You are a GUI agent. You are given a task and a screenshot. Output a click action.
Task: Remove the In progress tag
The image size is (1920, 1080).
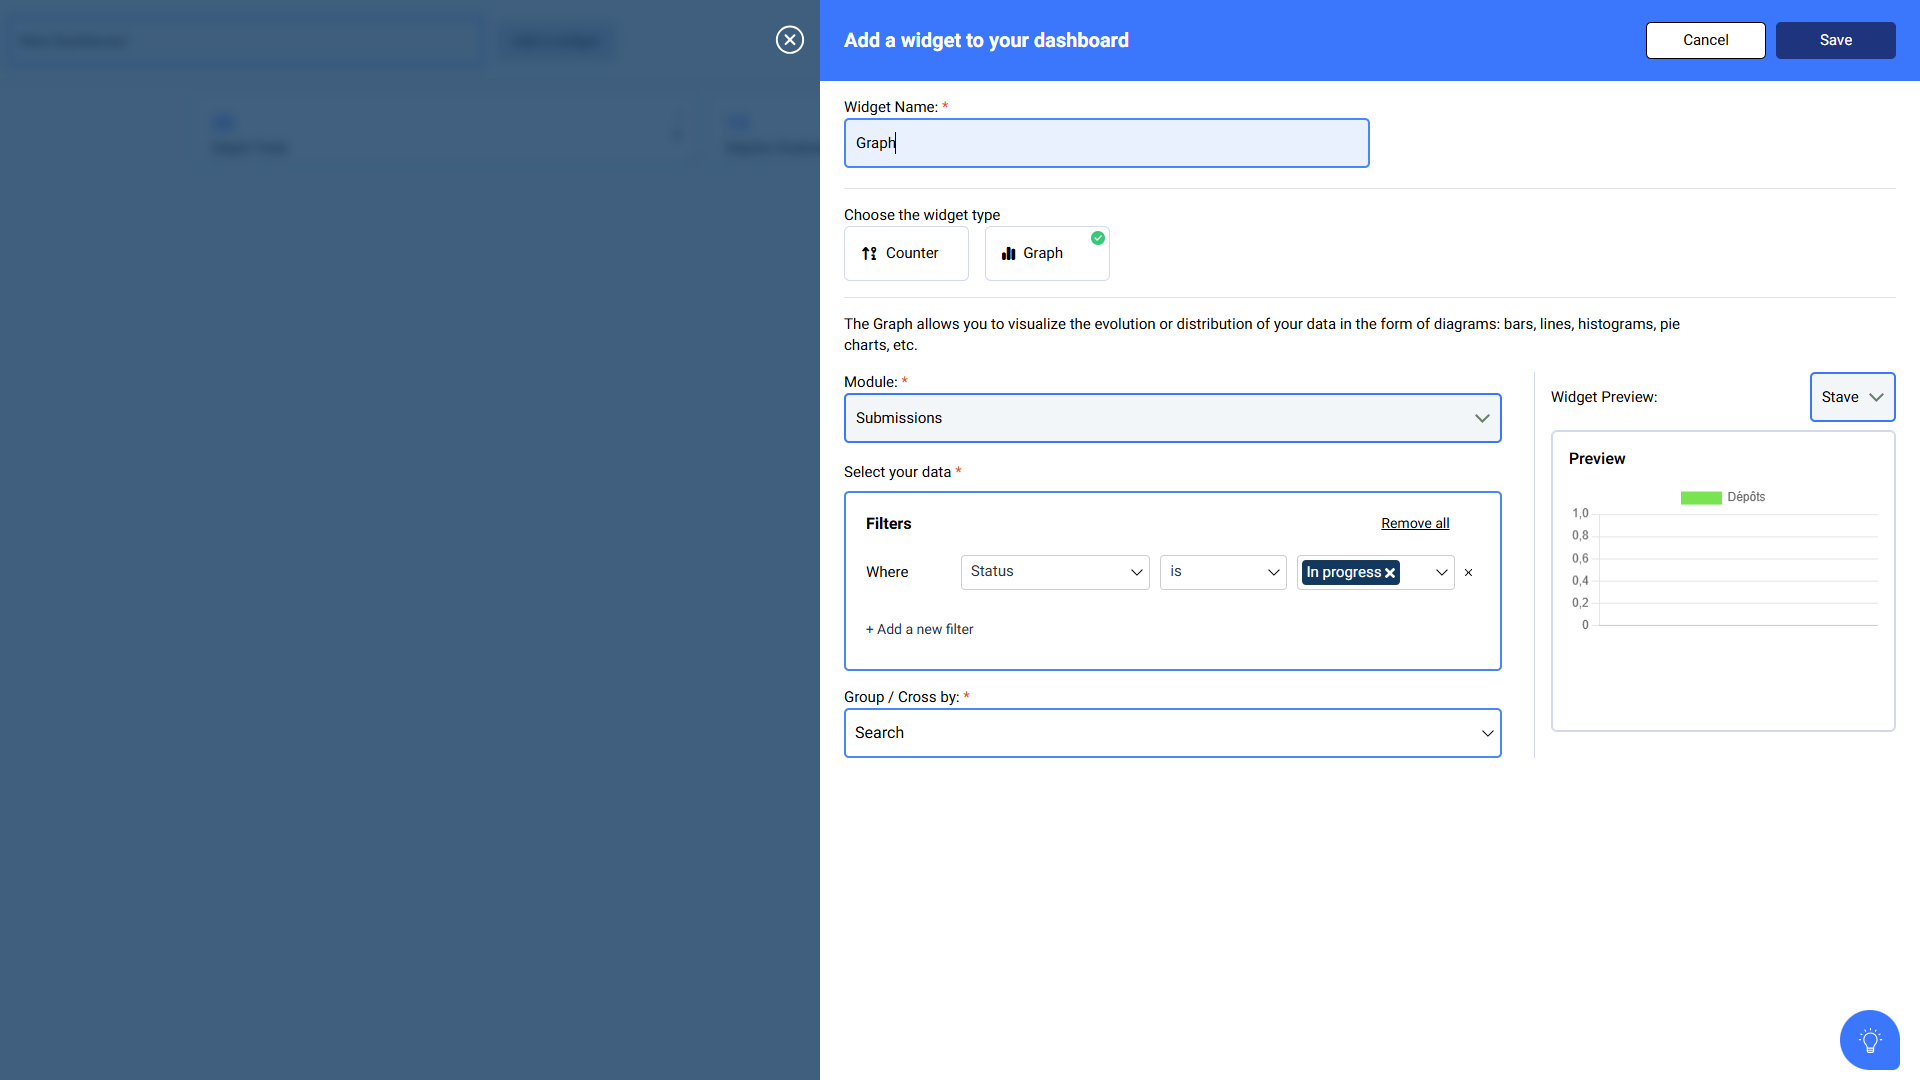1390,573
